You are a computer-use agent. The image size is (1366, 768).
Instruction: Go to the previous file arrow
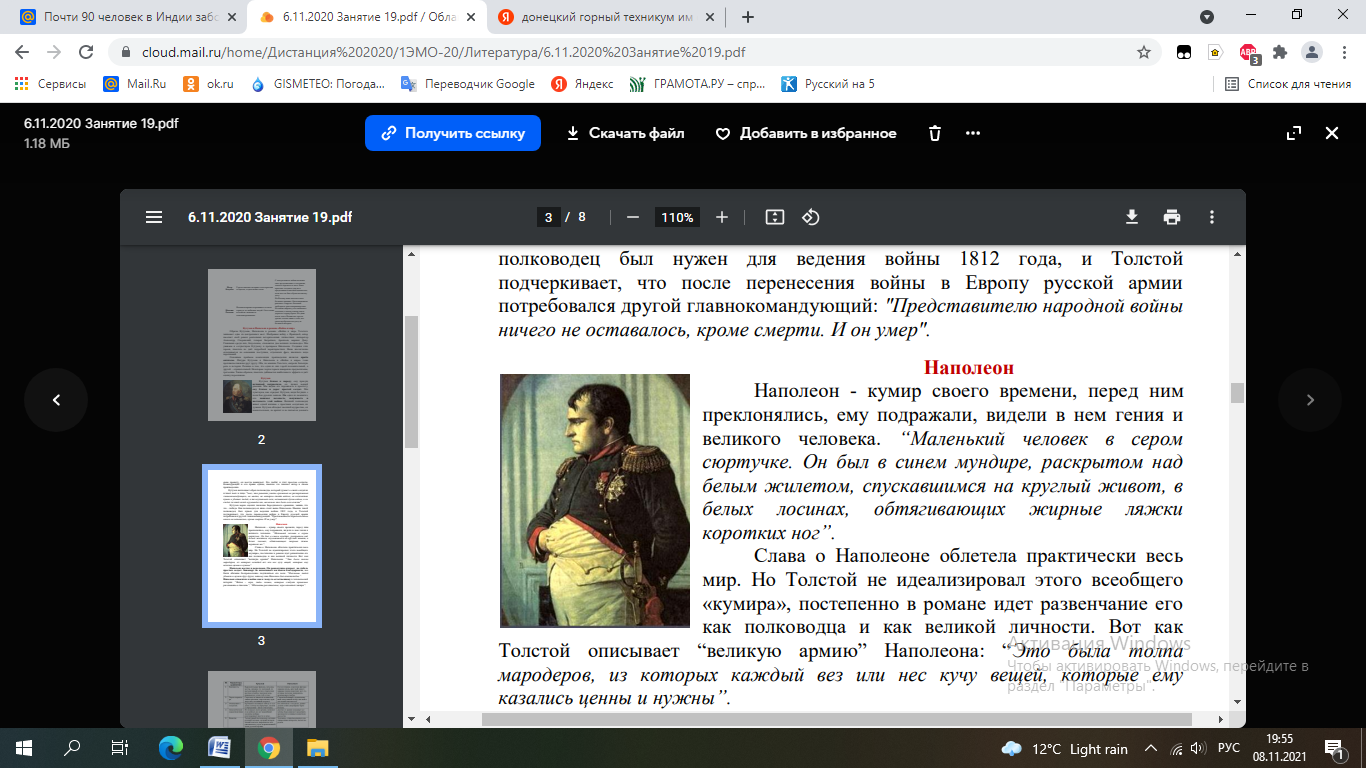point(56,400)
